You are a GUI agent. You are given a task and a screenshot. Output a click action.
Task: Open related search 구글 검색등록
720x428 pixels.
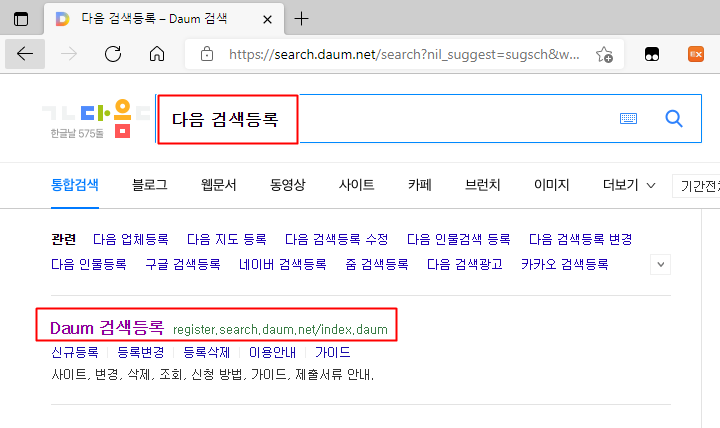[x=183, y=265]
